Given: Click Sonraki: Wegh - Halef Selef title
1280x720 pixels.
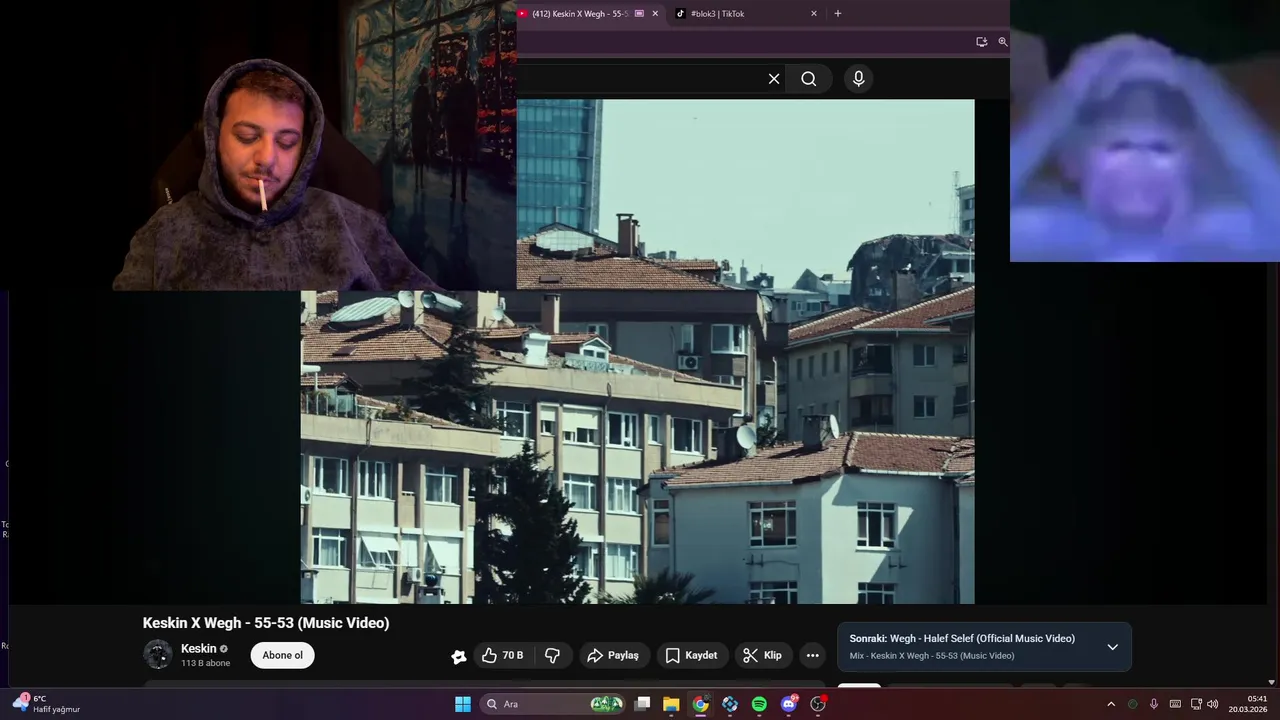Looking at the screenshot, I should (962, 638).
